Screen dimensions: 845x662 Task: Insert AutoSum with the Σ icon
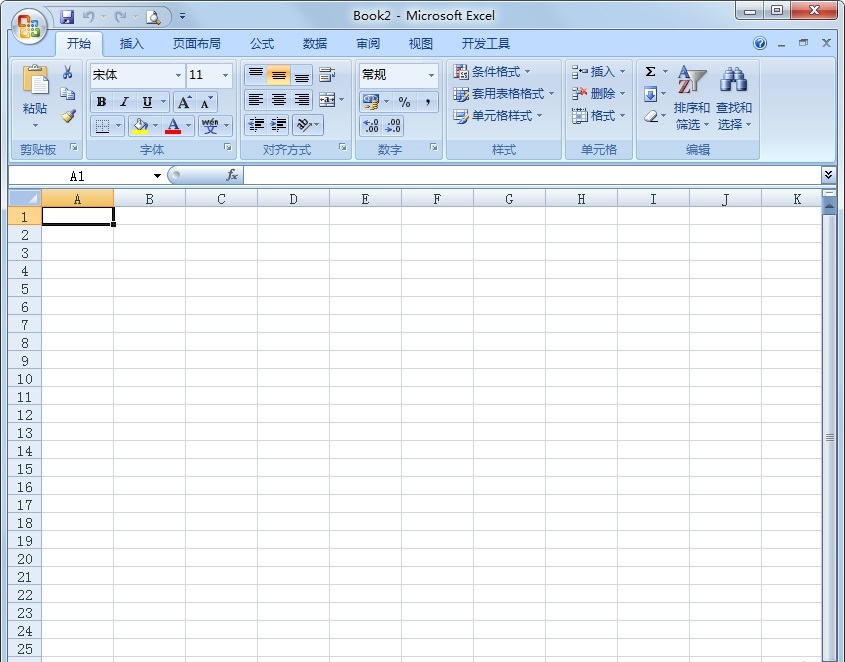(650, 72)
